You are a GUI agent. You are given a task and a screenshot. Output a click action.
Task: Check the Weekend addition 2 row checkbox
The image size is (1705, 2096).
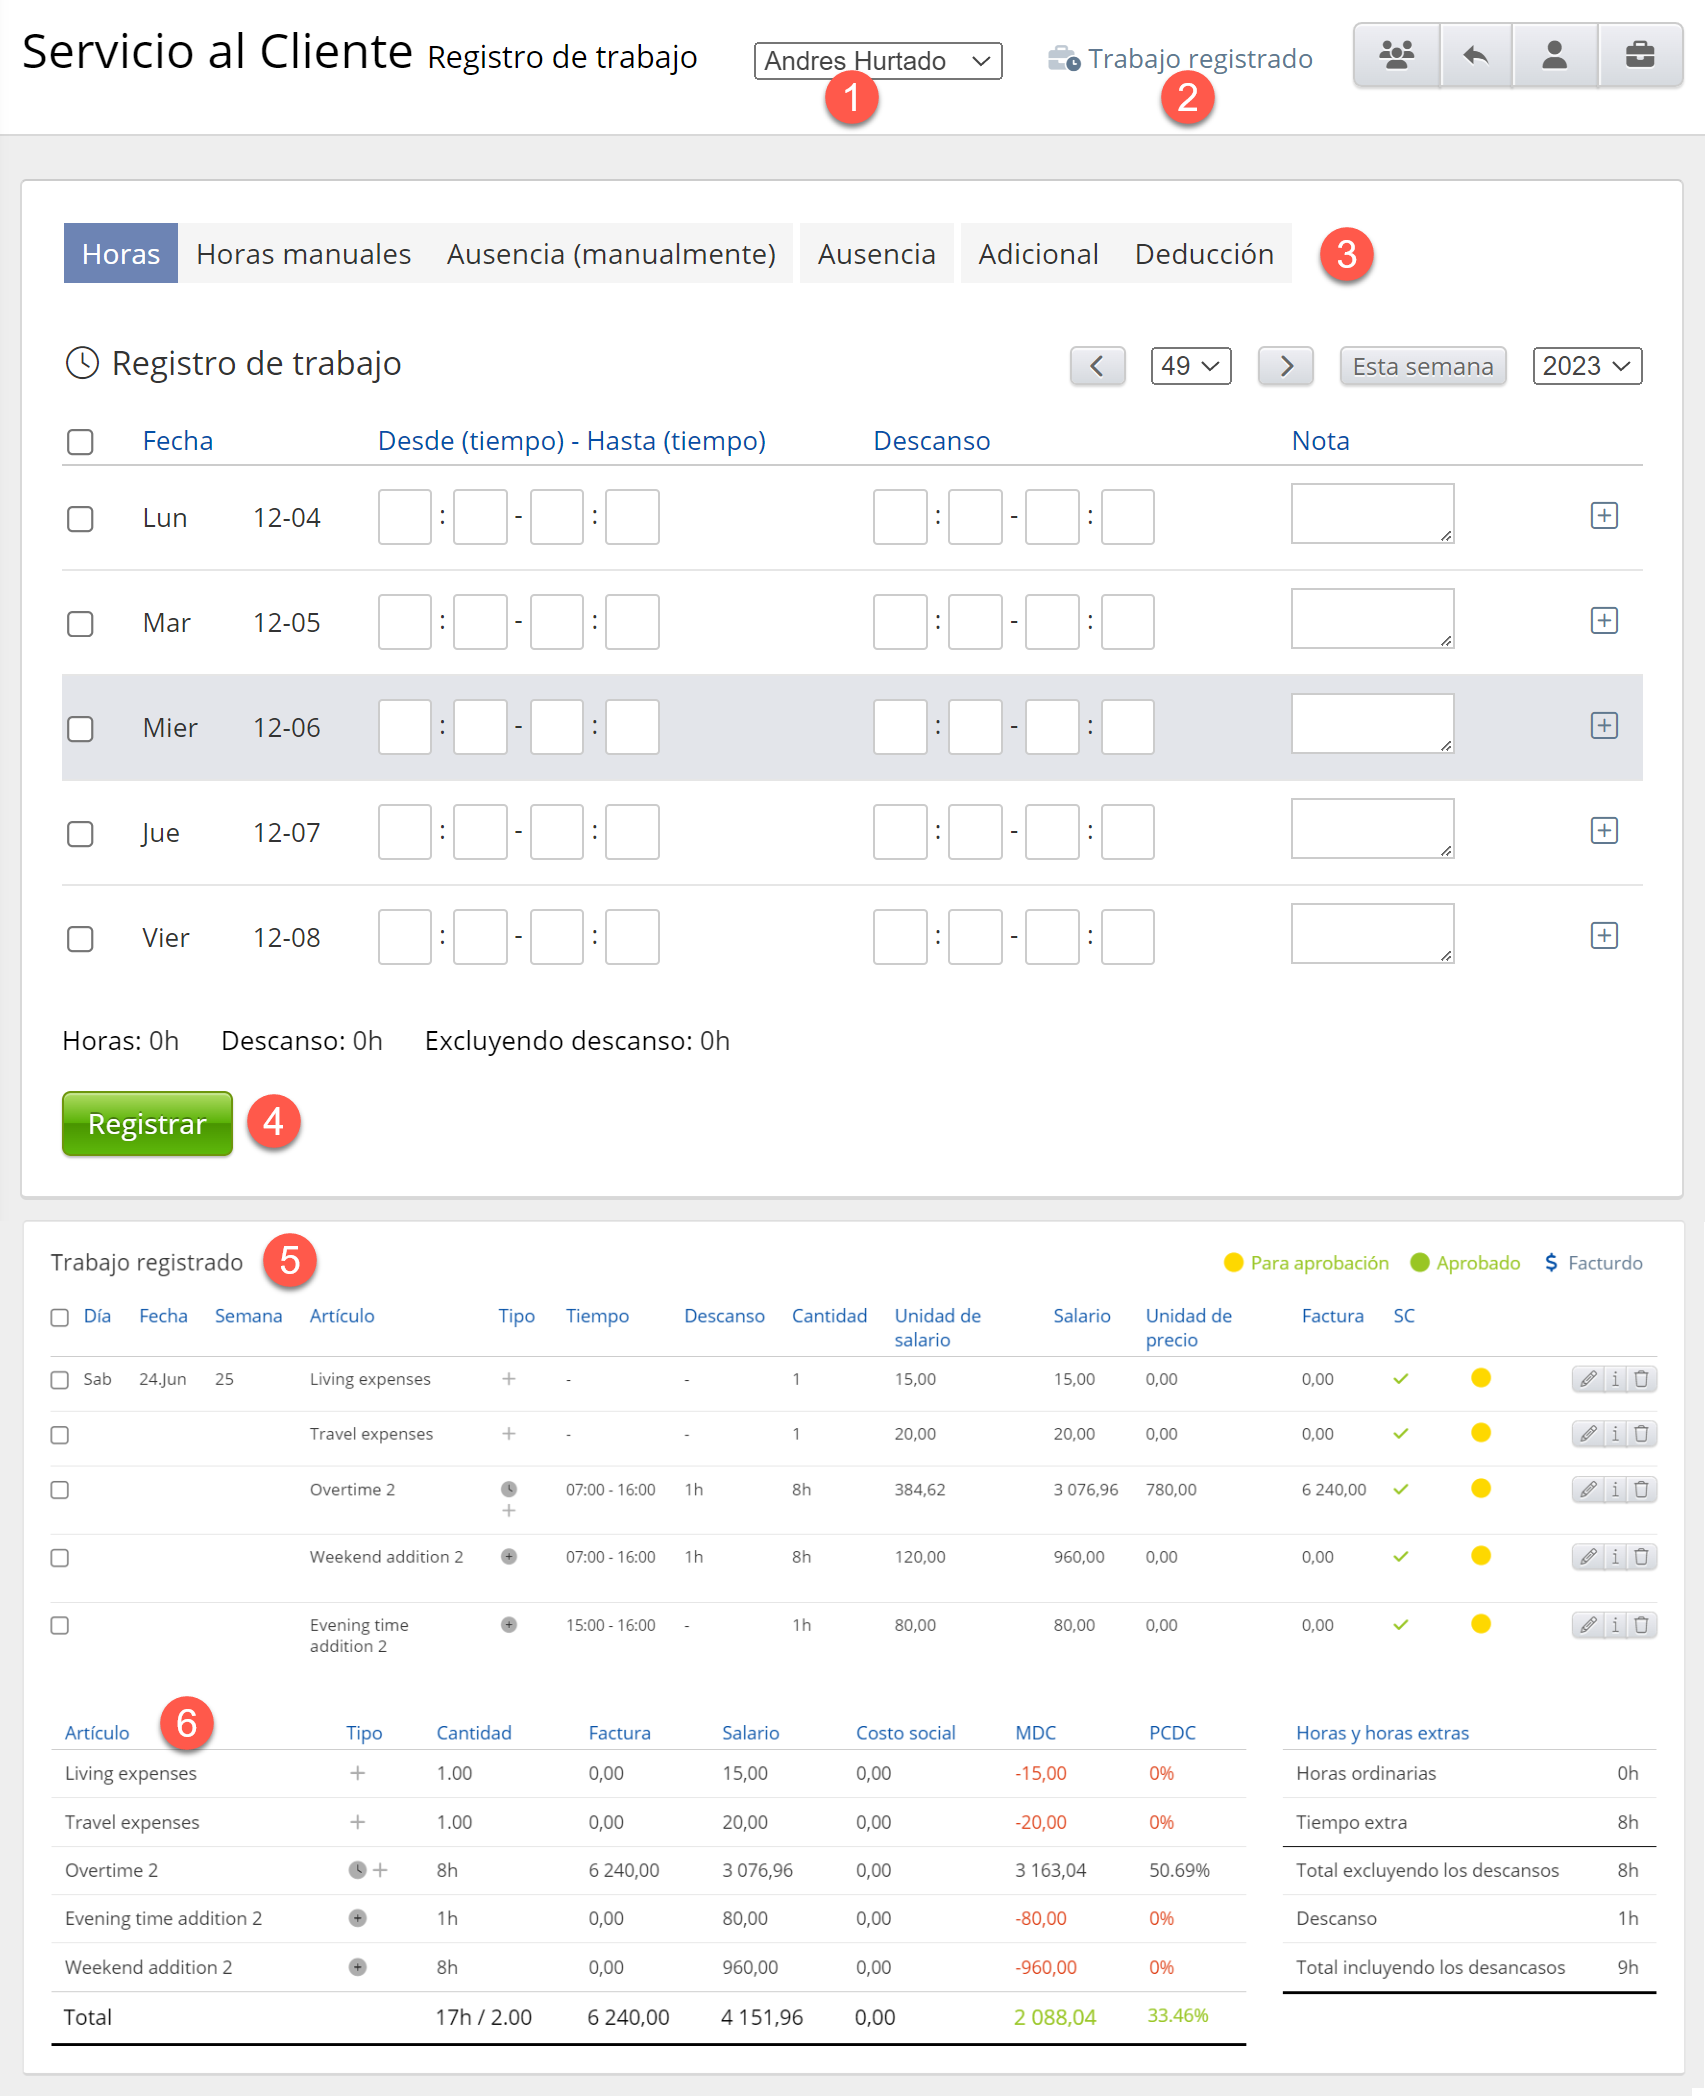pyautogui.click(x=60, y=1558)
